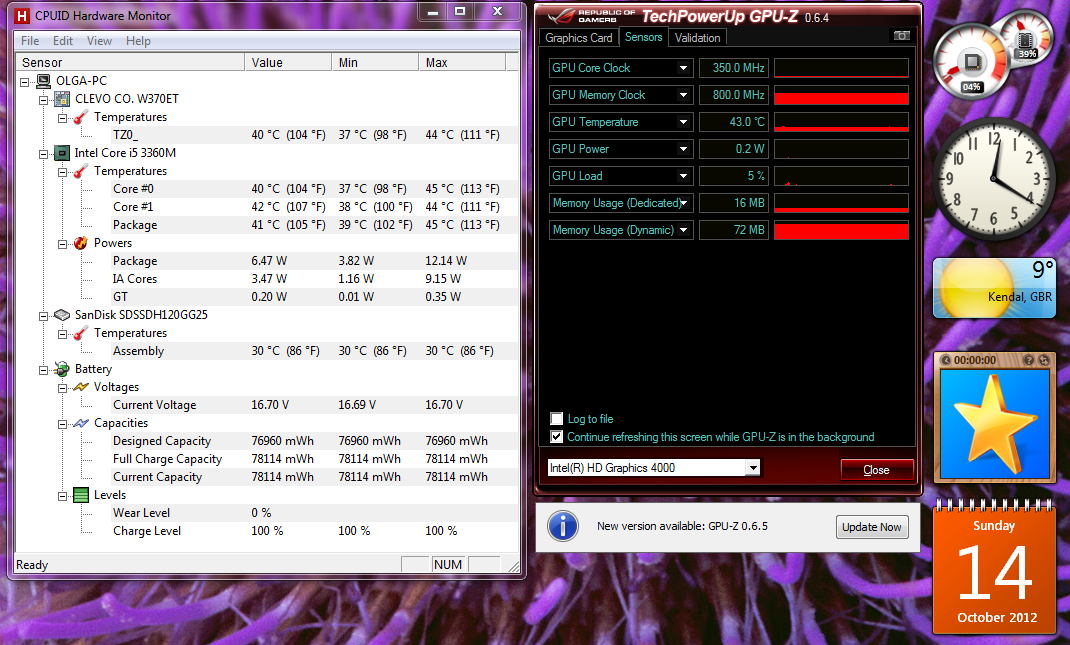Screen dimensions: 1070x645
Task: Collapse the Intel Core i5 3360M node
Action: point(44,154)
